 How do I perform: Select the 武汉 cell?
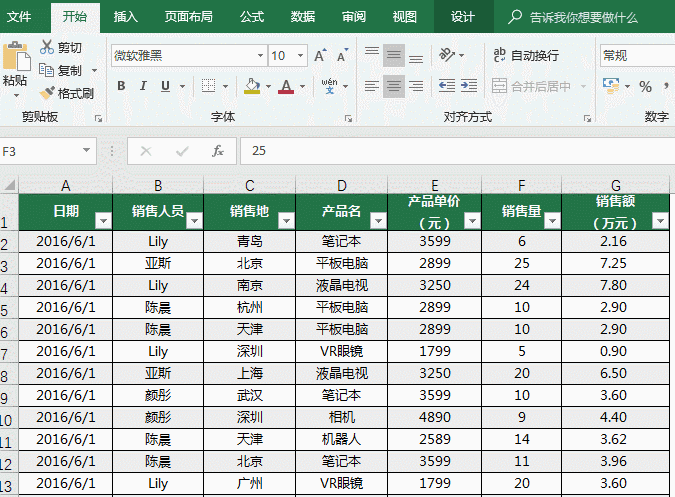click(250, 395)
